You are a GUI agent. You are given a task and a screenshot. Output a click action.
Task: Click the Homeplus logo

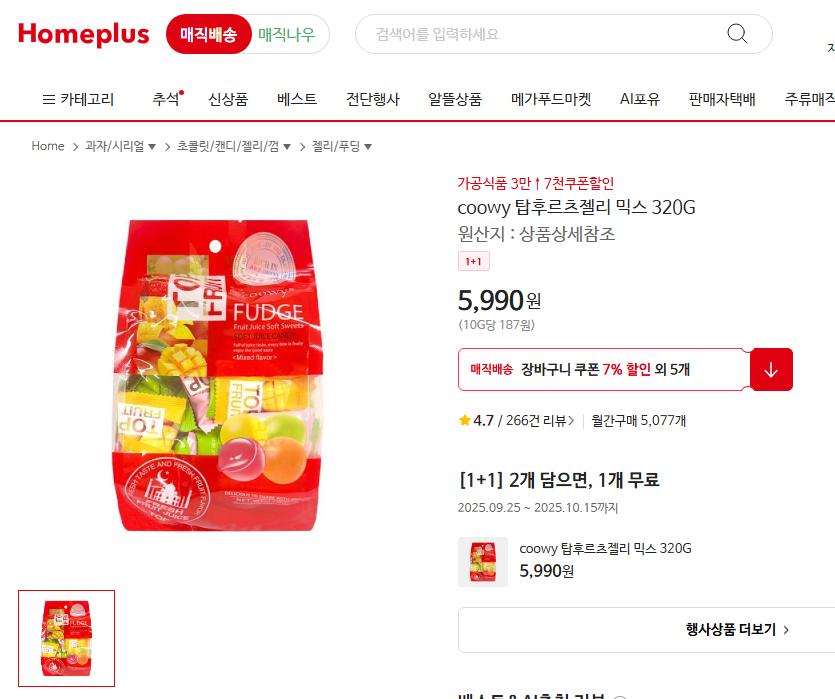pyautogui.click(x=84, y=34)
